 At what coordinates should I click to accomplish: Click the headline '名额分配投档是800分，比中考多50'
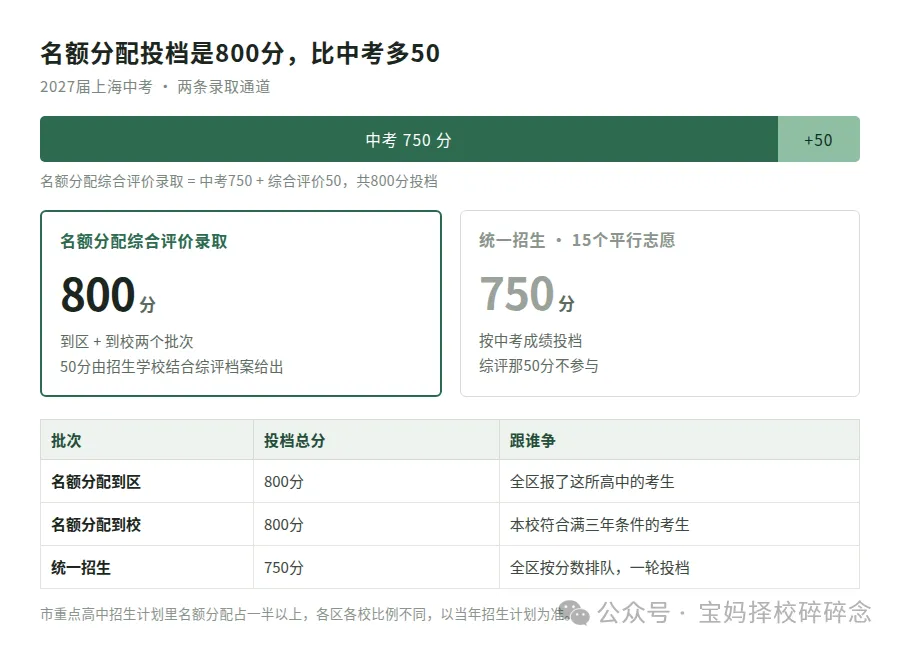(240, 53)
